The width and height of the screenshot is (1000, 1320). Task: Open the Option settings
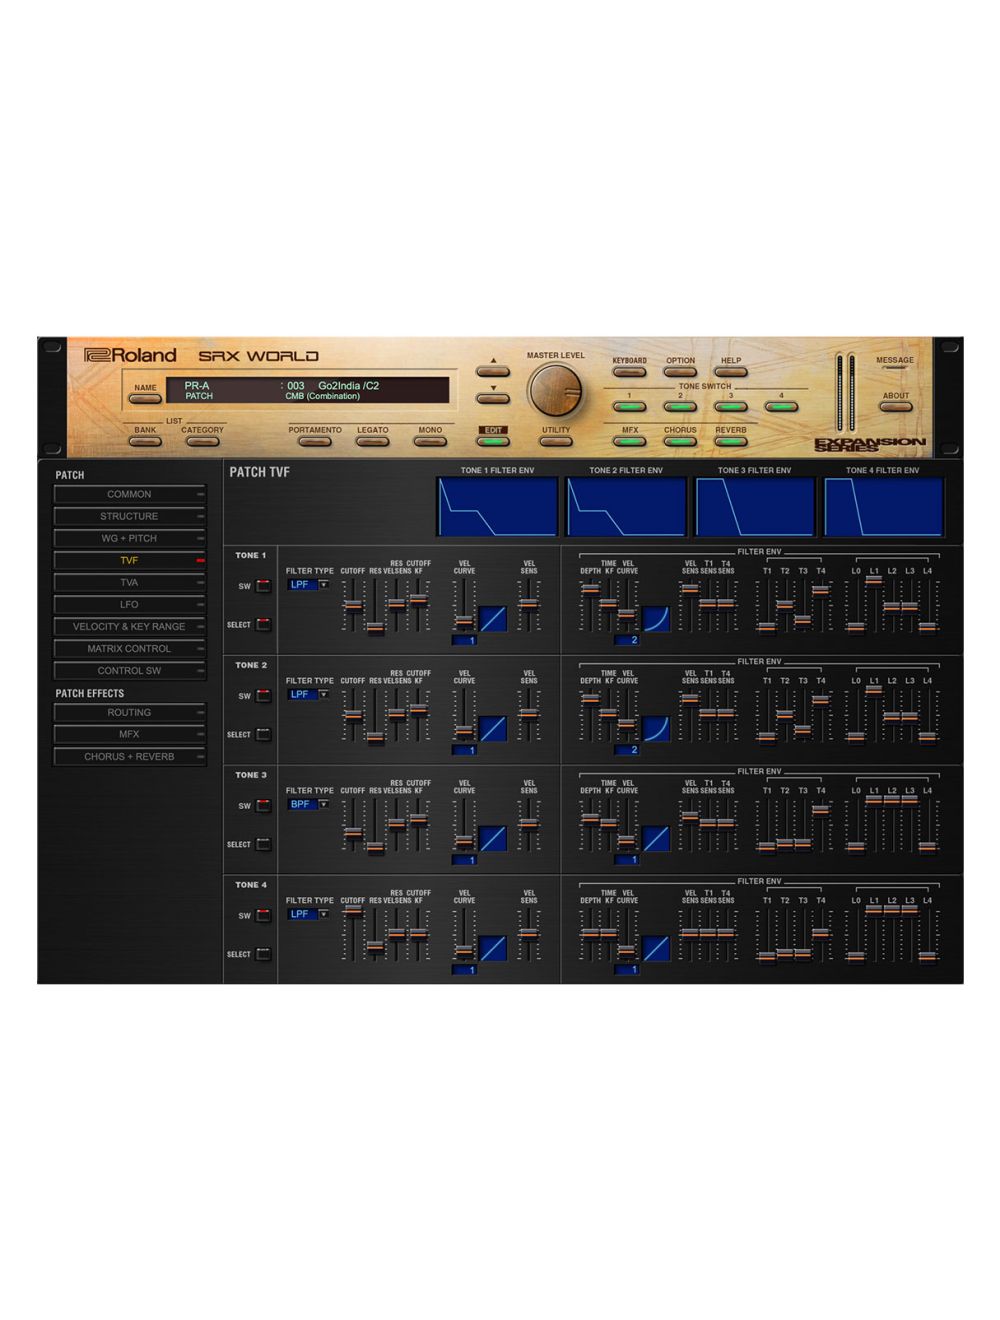click(680, 371)
